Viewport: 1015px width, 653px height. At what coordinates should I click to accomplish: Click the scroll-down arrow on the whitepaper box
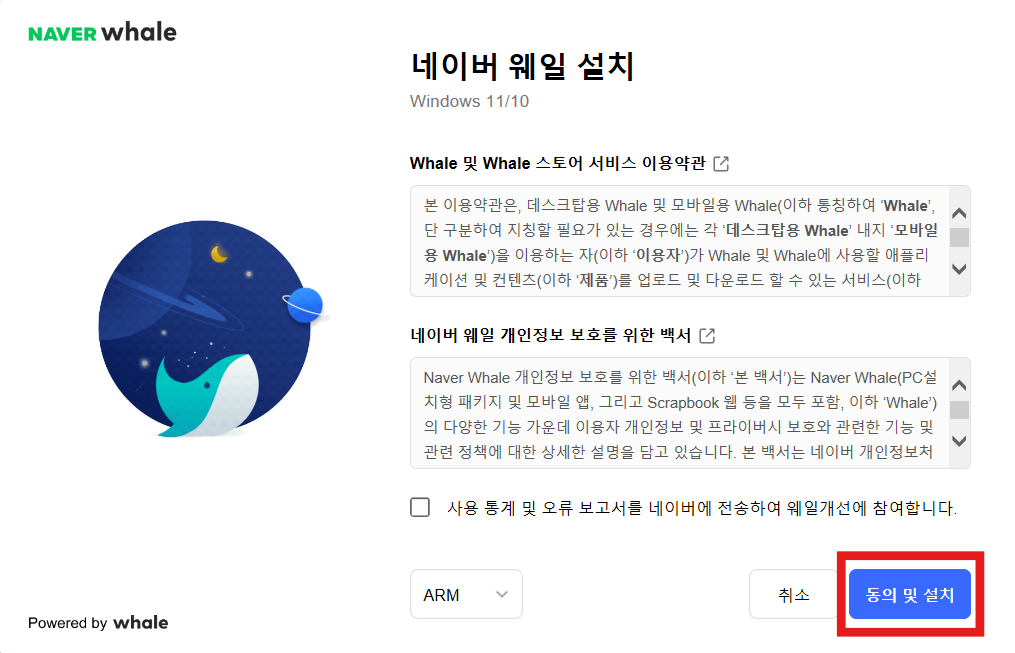pyautogui.click(x=958, y=441)
